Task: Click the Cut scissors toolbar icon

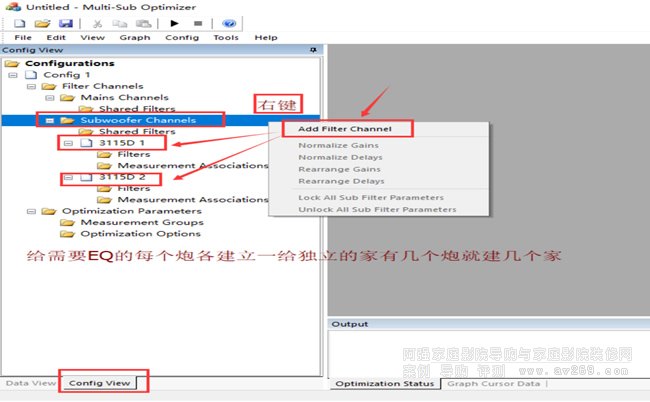Action: 98,23
